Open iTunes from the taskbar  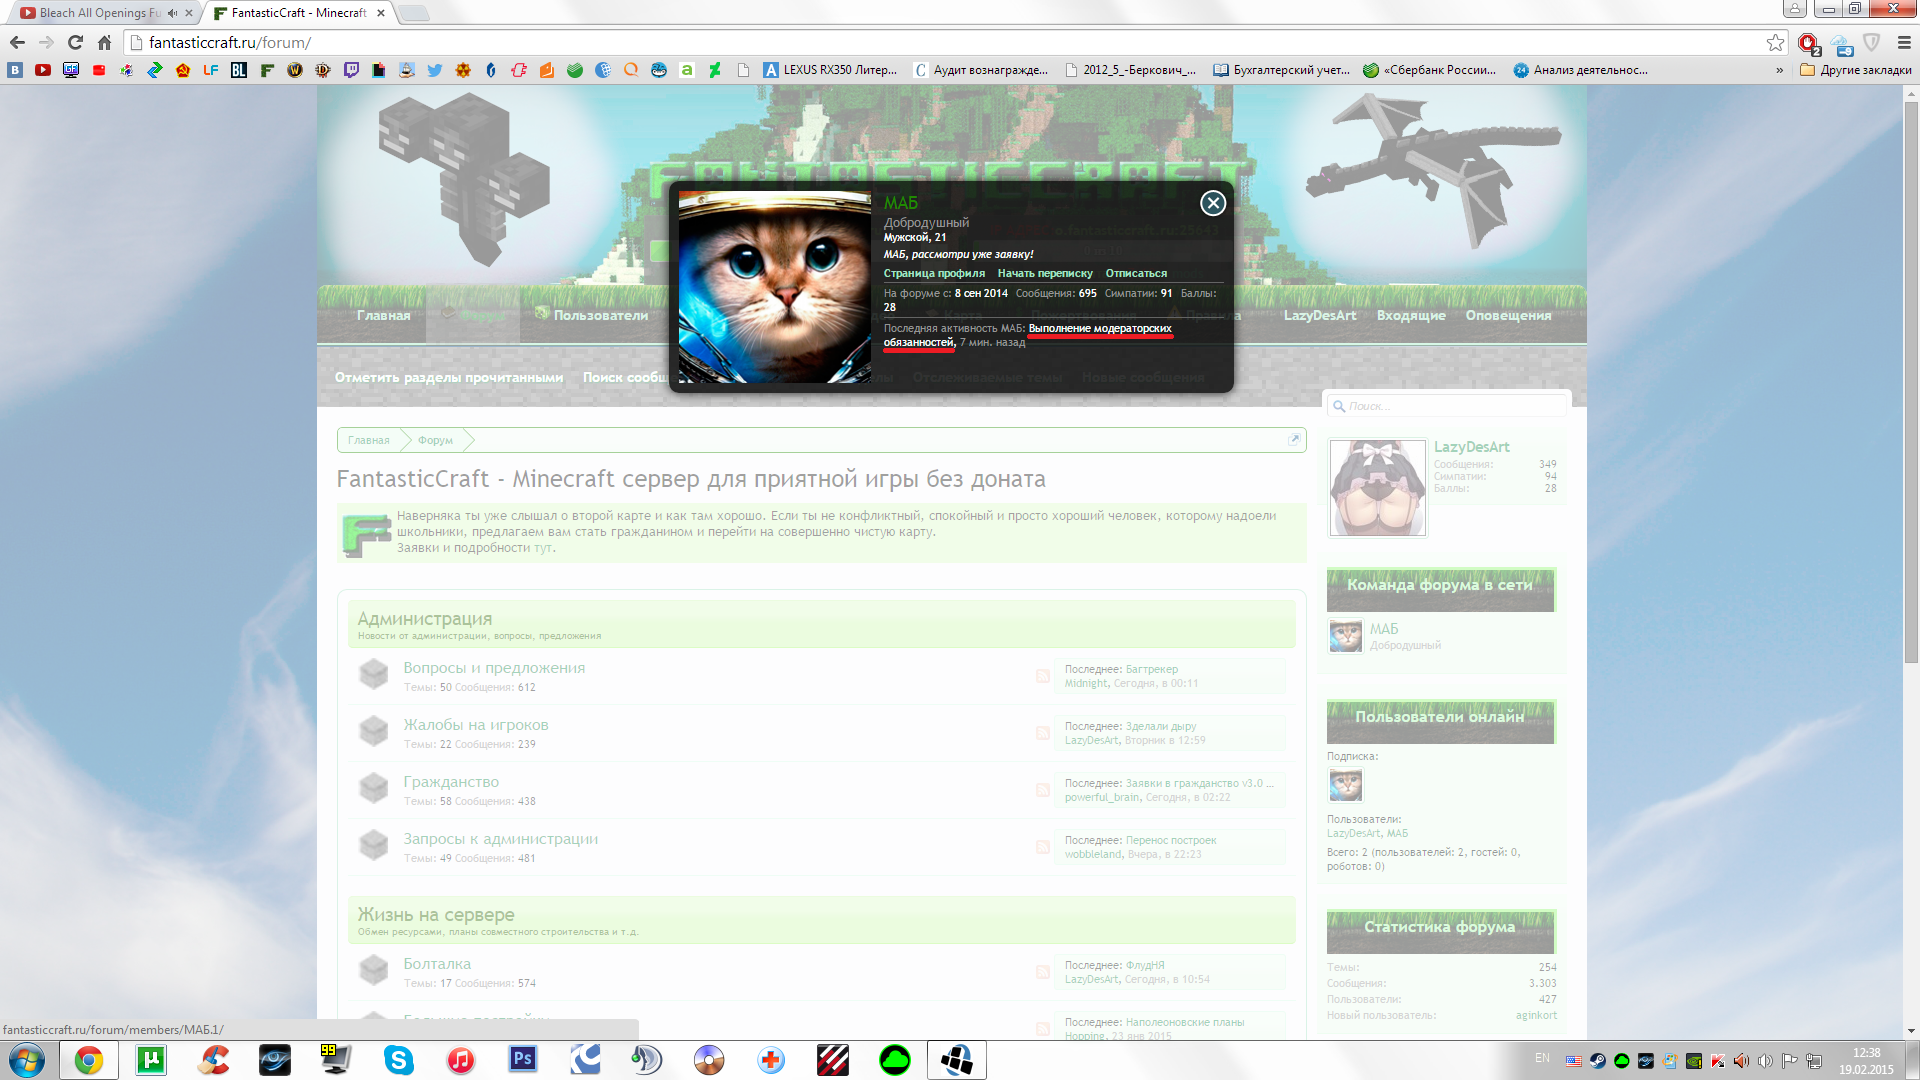(461, 1060)
